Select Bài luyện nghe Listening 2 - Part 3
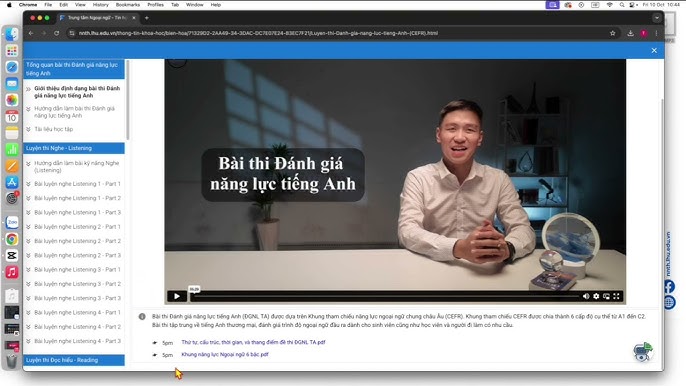Screen dimensions: 686x386 [x=77, y=255]
